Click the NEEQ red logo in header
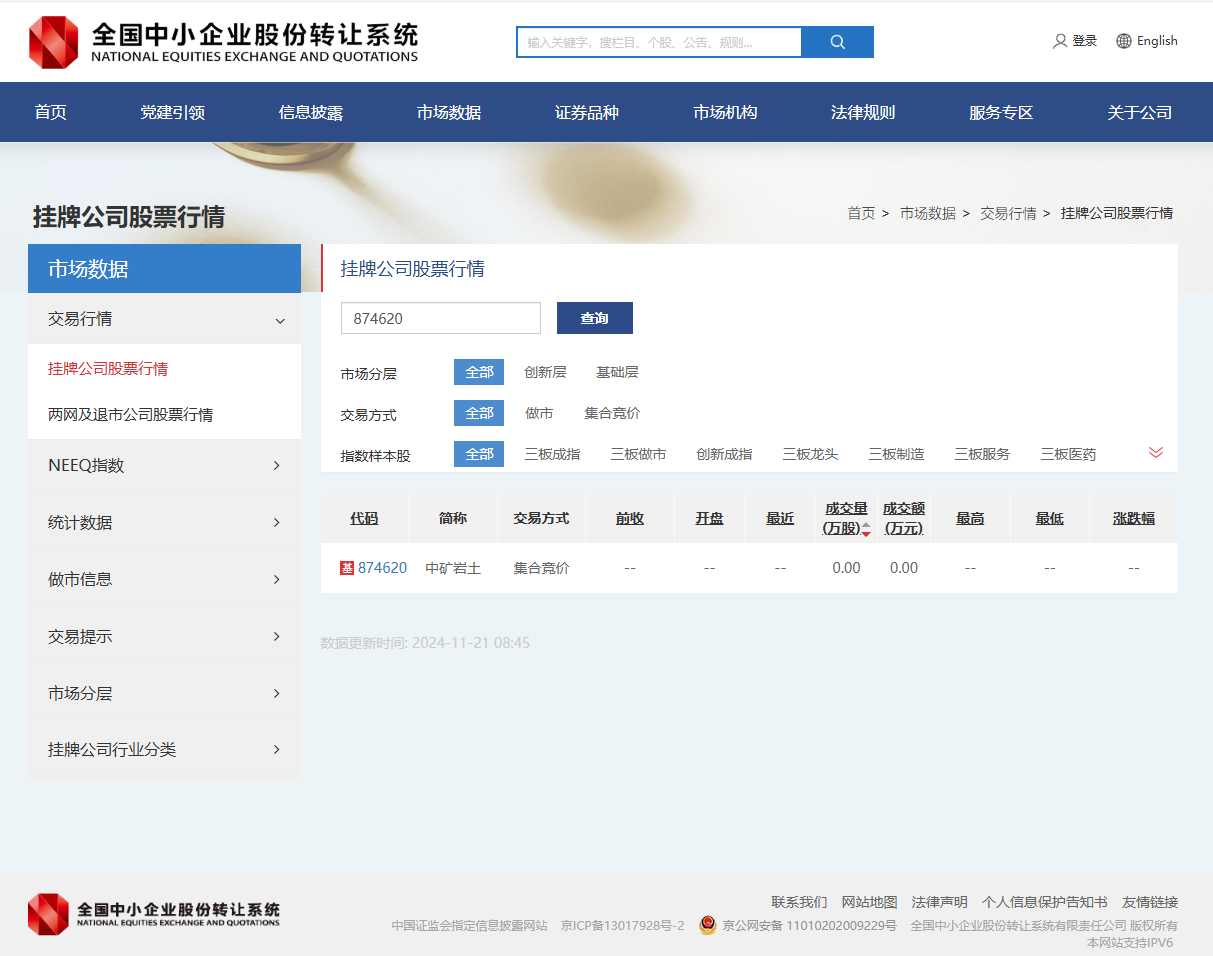The height and width of the screenshot is (956, 1213). pos(54,42)
